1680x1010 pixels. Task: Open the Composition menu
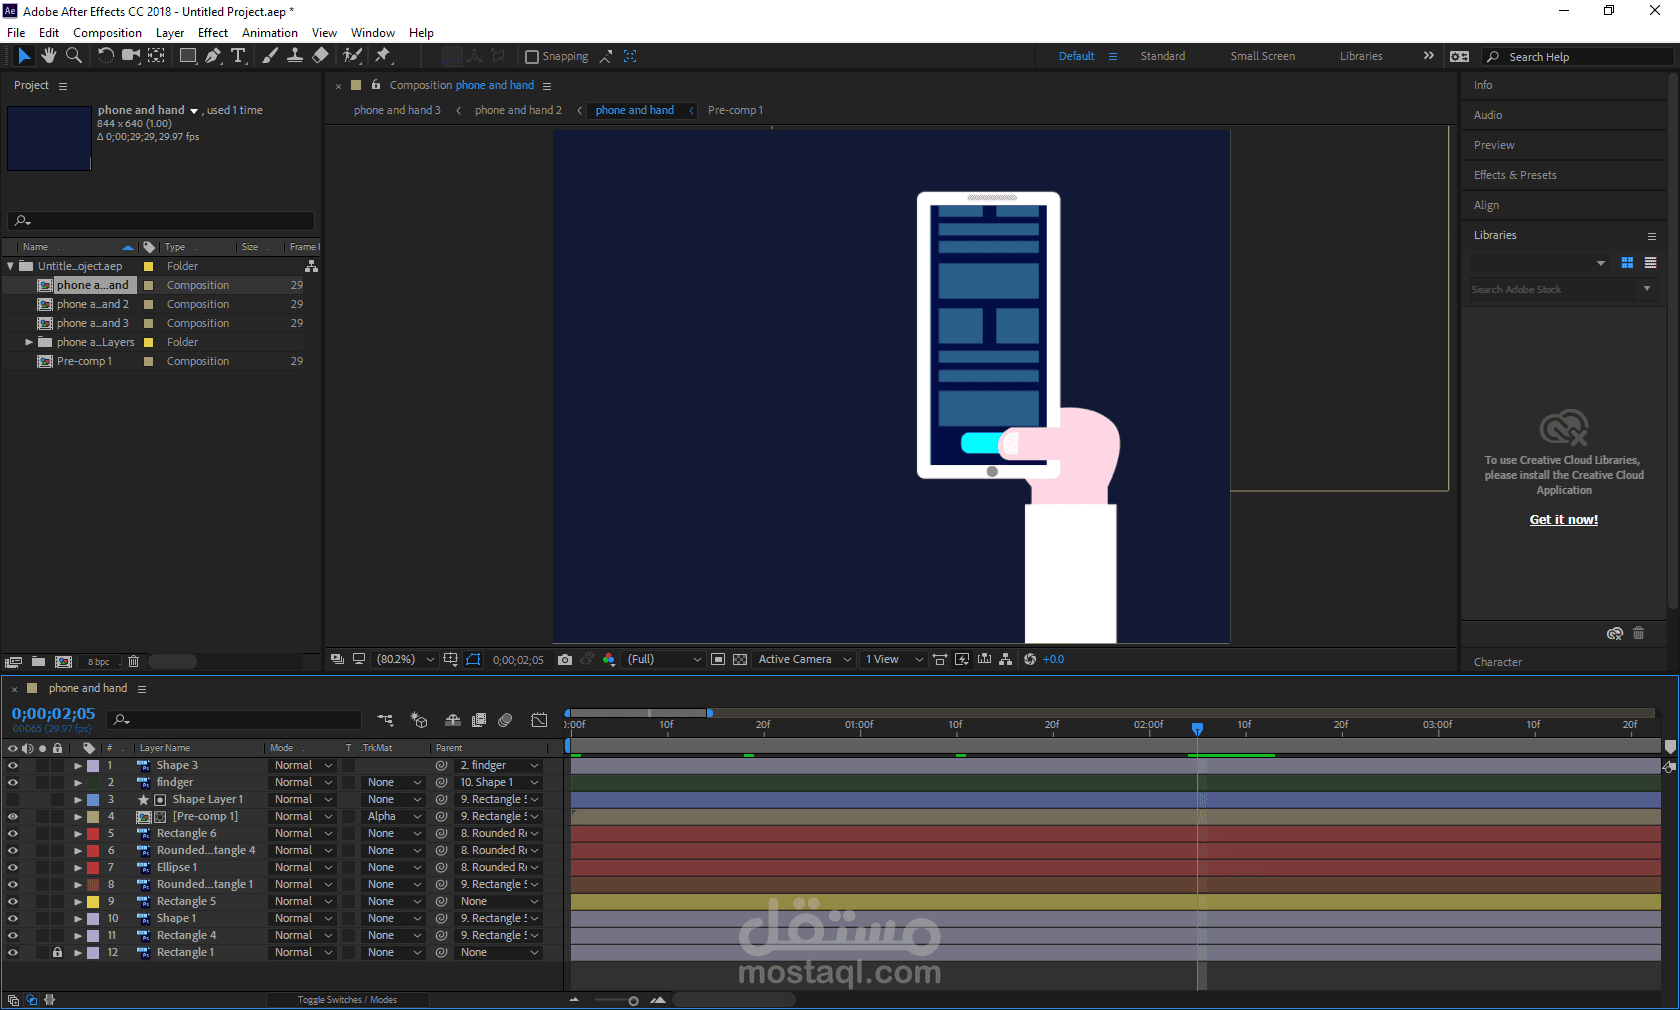107,33
